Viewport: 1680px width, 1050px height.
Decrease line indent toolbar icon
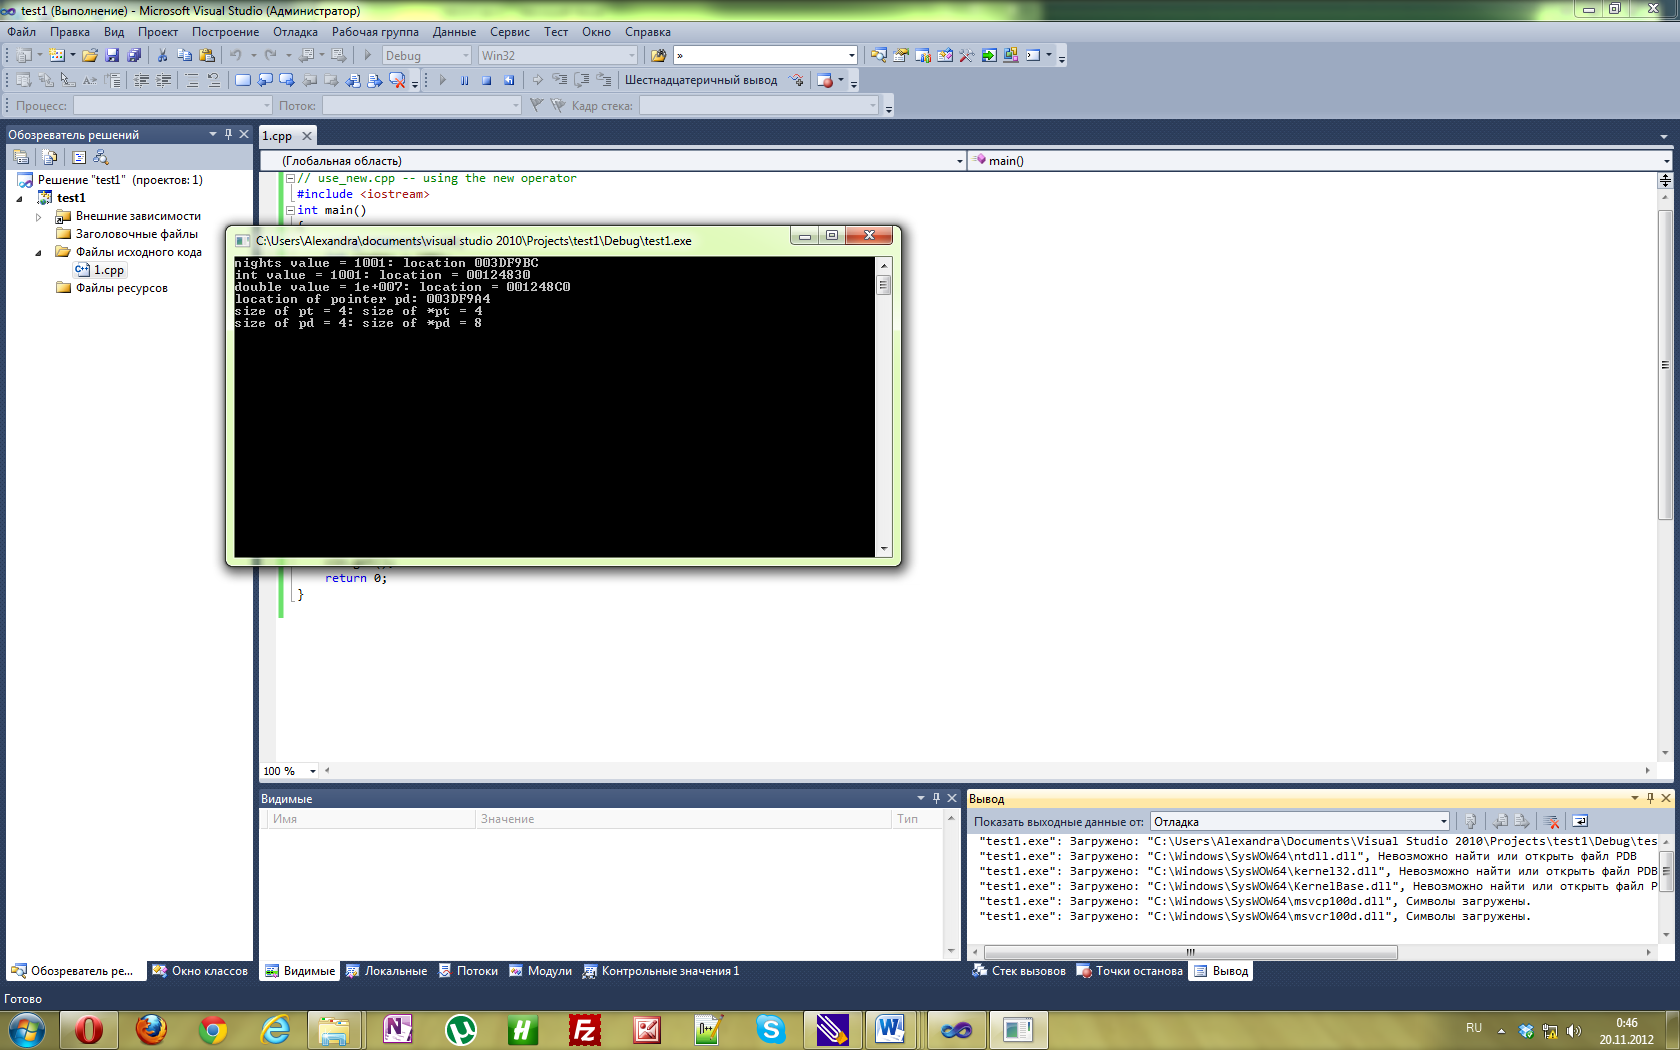tap(141, 80)
